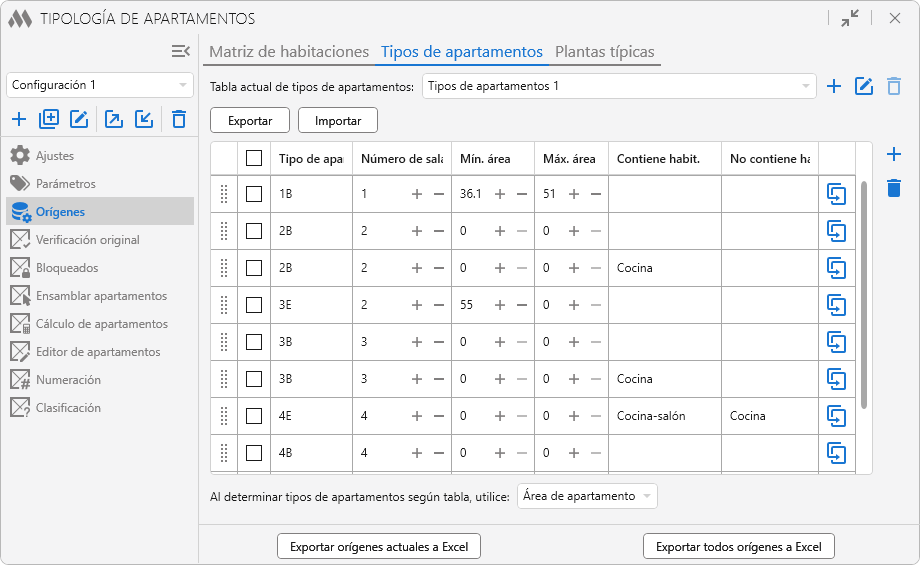Edit the current apartment types table name

pos(865,87)
